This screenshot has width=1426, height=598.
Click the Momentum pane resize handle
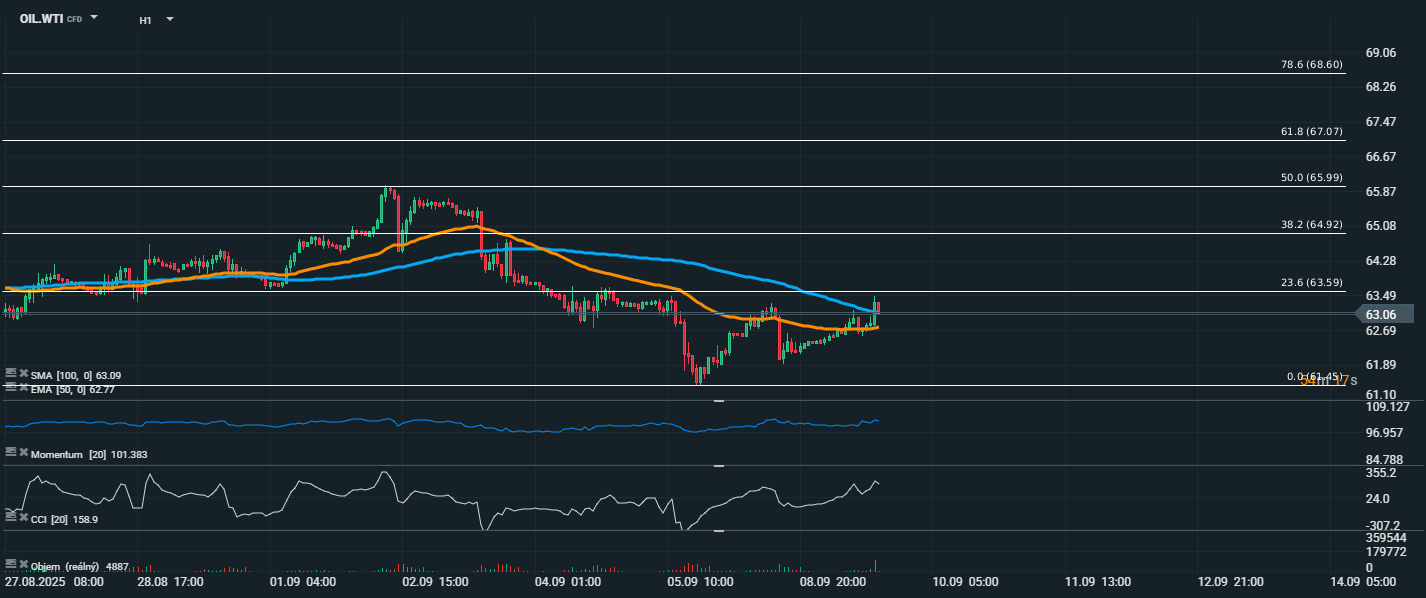(718, 401)
